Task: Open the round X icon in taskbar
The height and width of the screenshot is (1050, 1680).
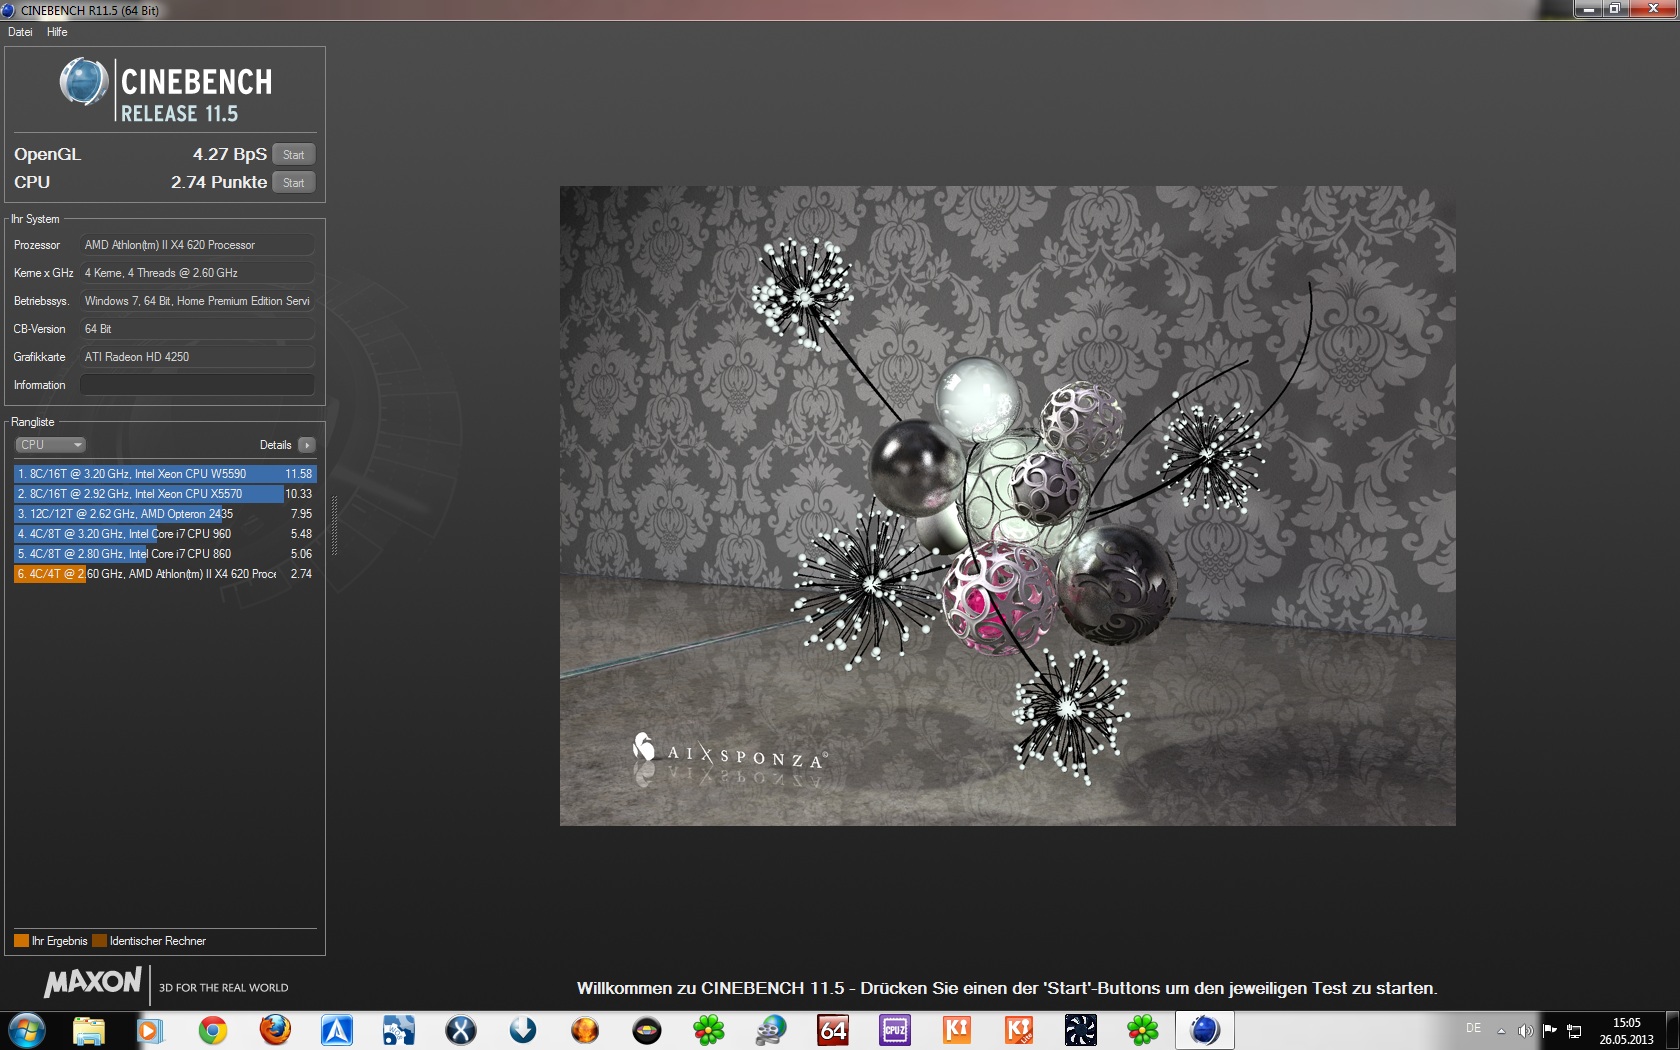Action: click(461, 1030)
